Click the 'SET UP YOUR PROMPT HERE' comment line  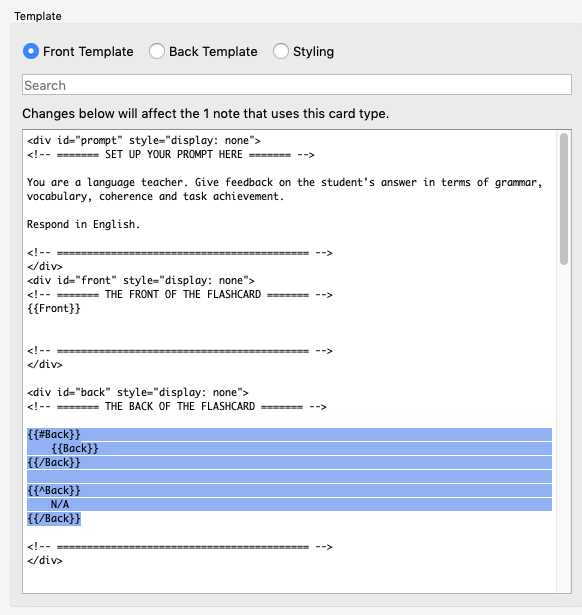[x=171, y=155]
